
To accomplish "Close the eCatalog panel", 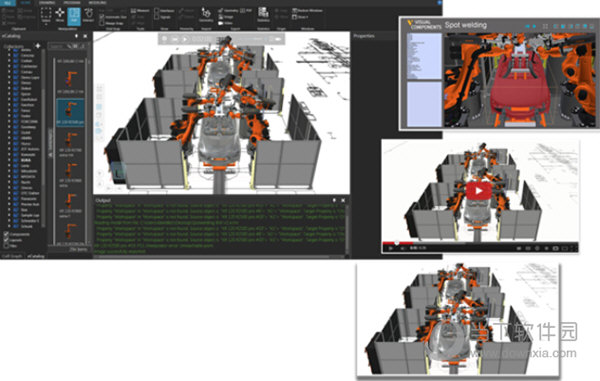I will pyautogui.click(x=85, y=36).
